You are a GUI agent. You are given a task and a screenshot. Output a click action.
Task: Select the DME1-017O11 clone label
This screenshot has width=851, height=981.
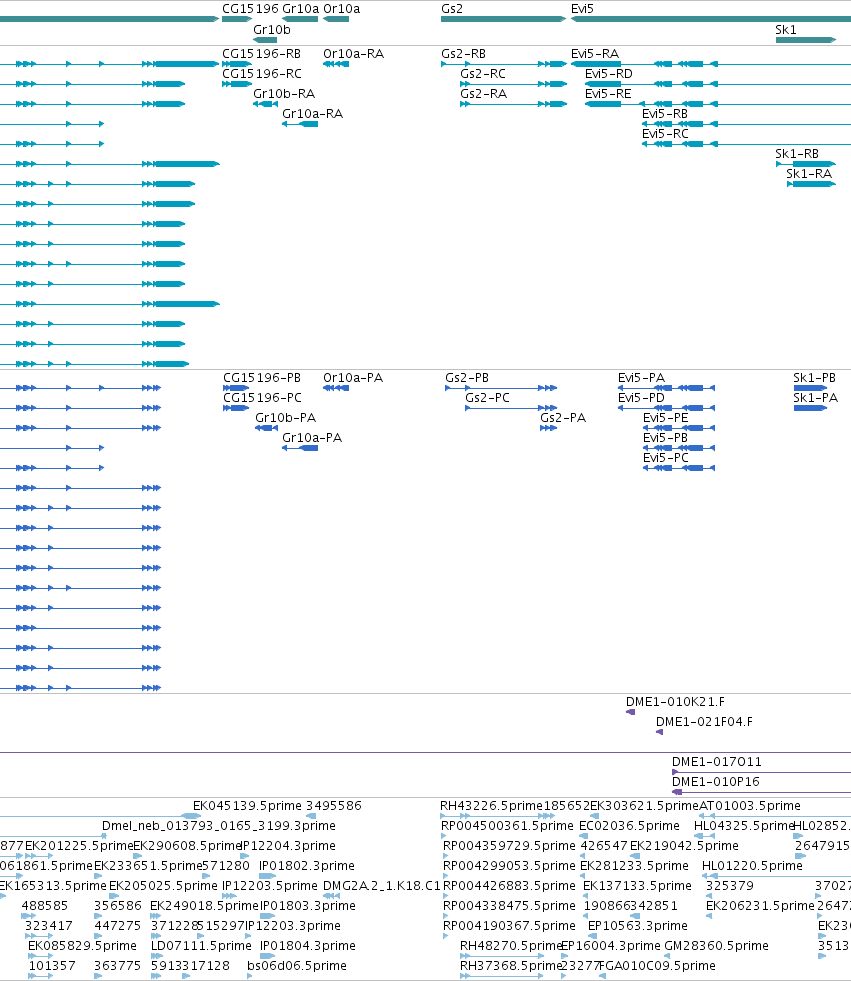pos(716,762)
